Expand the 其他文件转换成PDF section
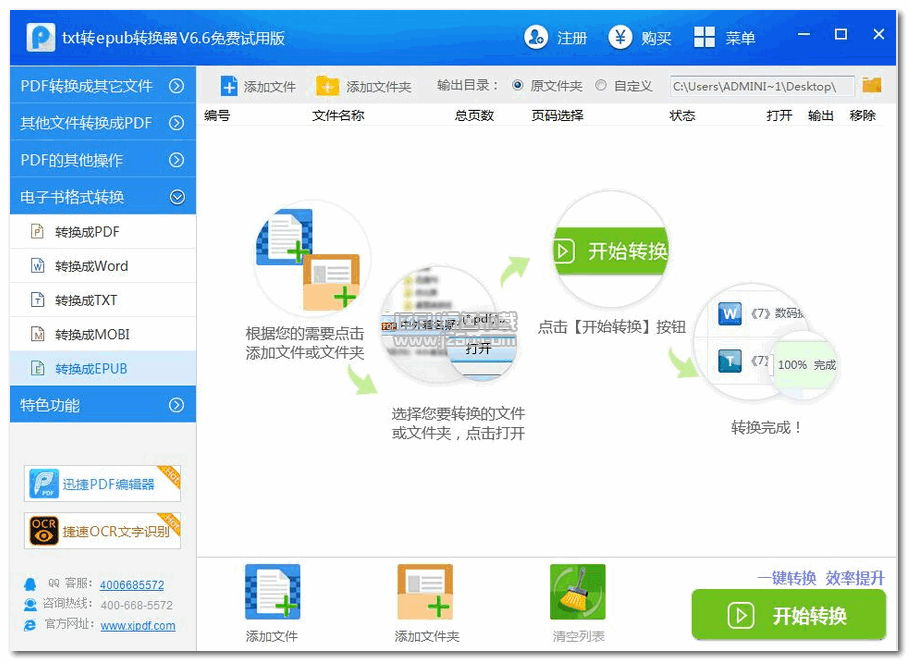Image resolution: width=909 pixels, height=662 pixels. tap(103, 123)
